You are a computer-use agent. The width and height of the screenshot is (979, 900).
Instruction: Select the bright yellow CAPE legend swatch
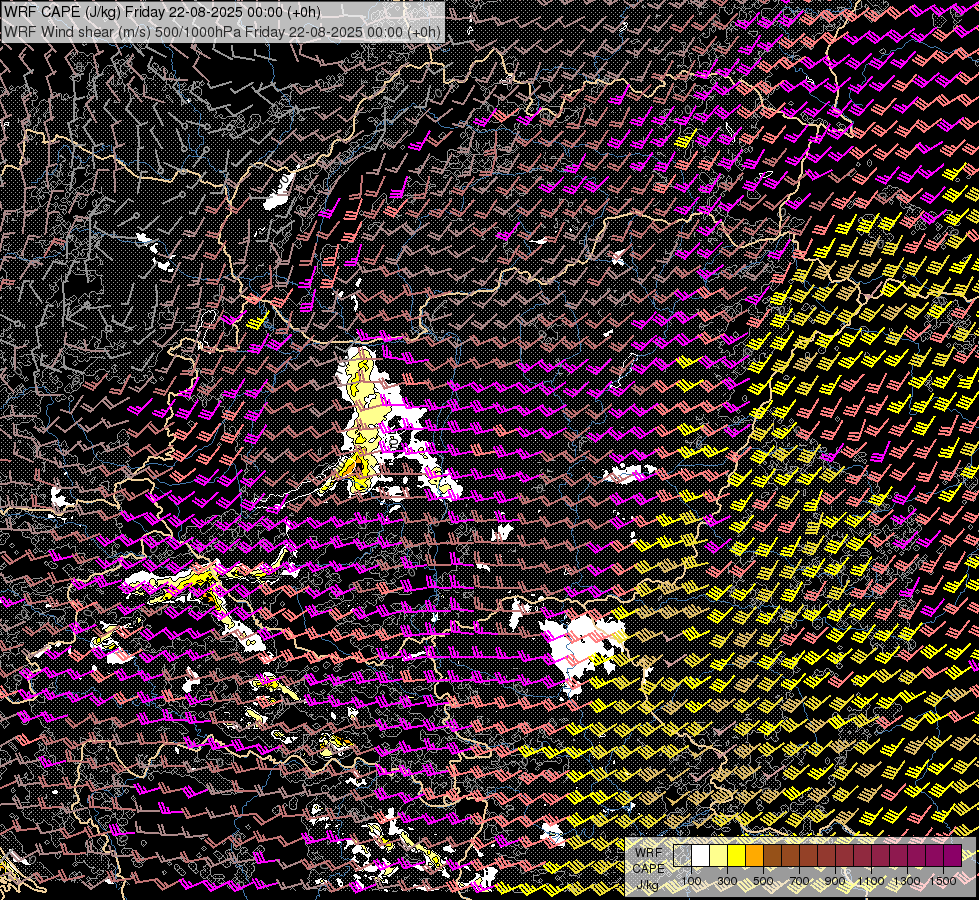click(737, 856)
